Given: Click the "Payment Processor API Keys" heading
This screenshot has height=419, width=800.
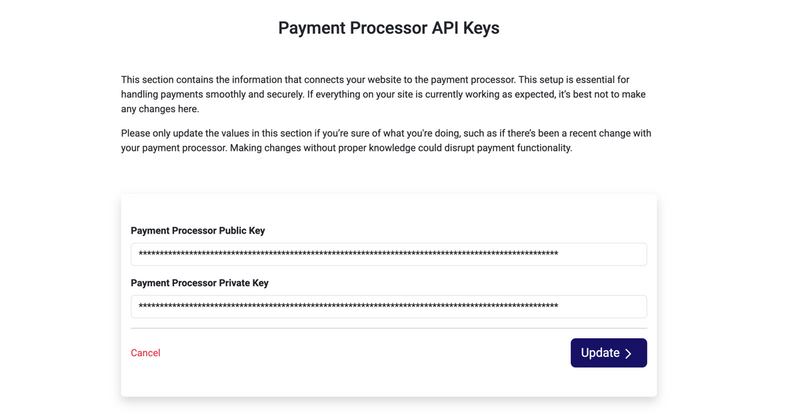Looking at the screenshot, I should [388, 29].
